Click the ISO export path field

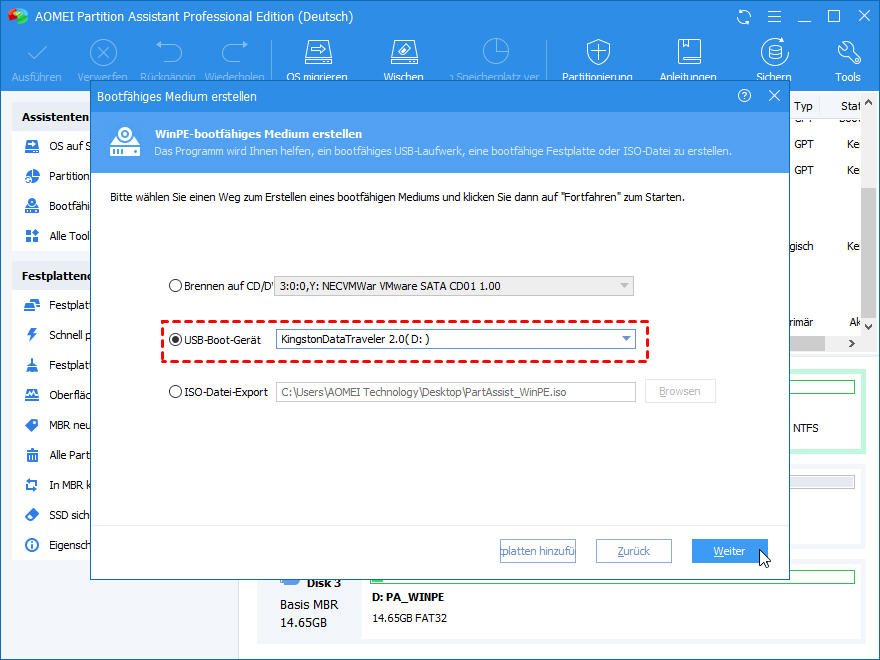pos(456,392)
